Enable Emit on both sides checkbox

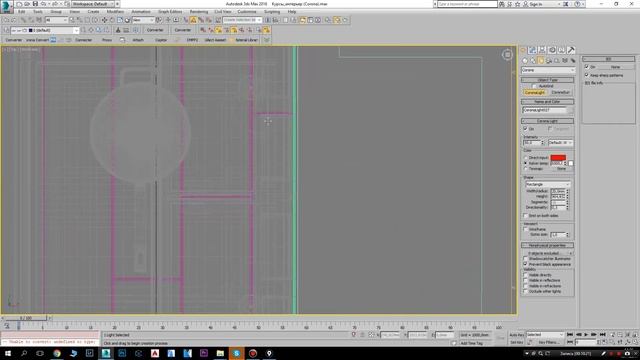pyautogui.click(x=526, y=216)
